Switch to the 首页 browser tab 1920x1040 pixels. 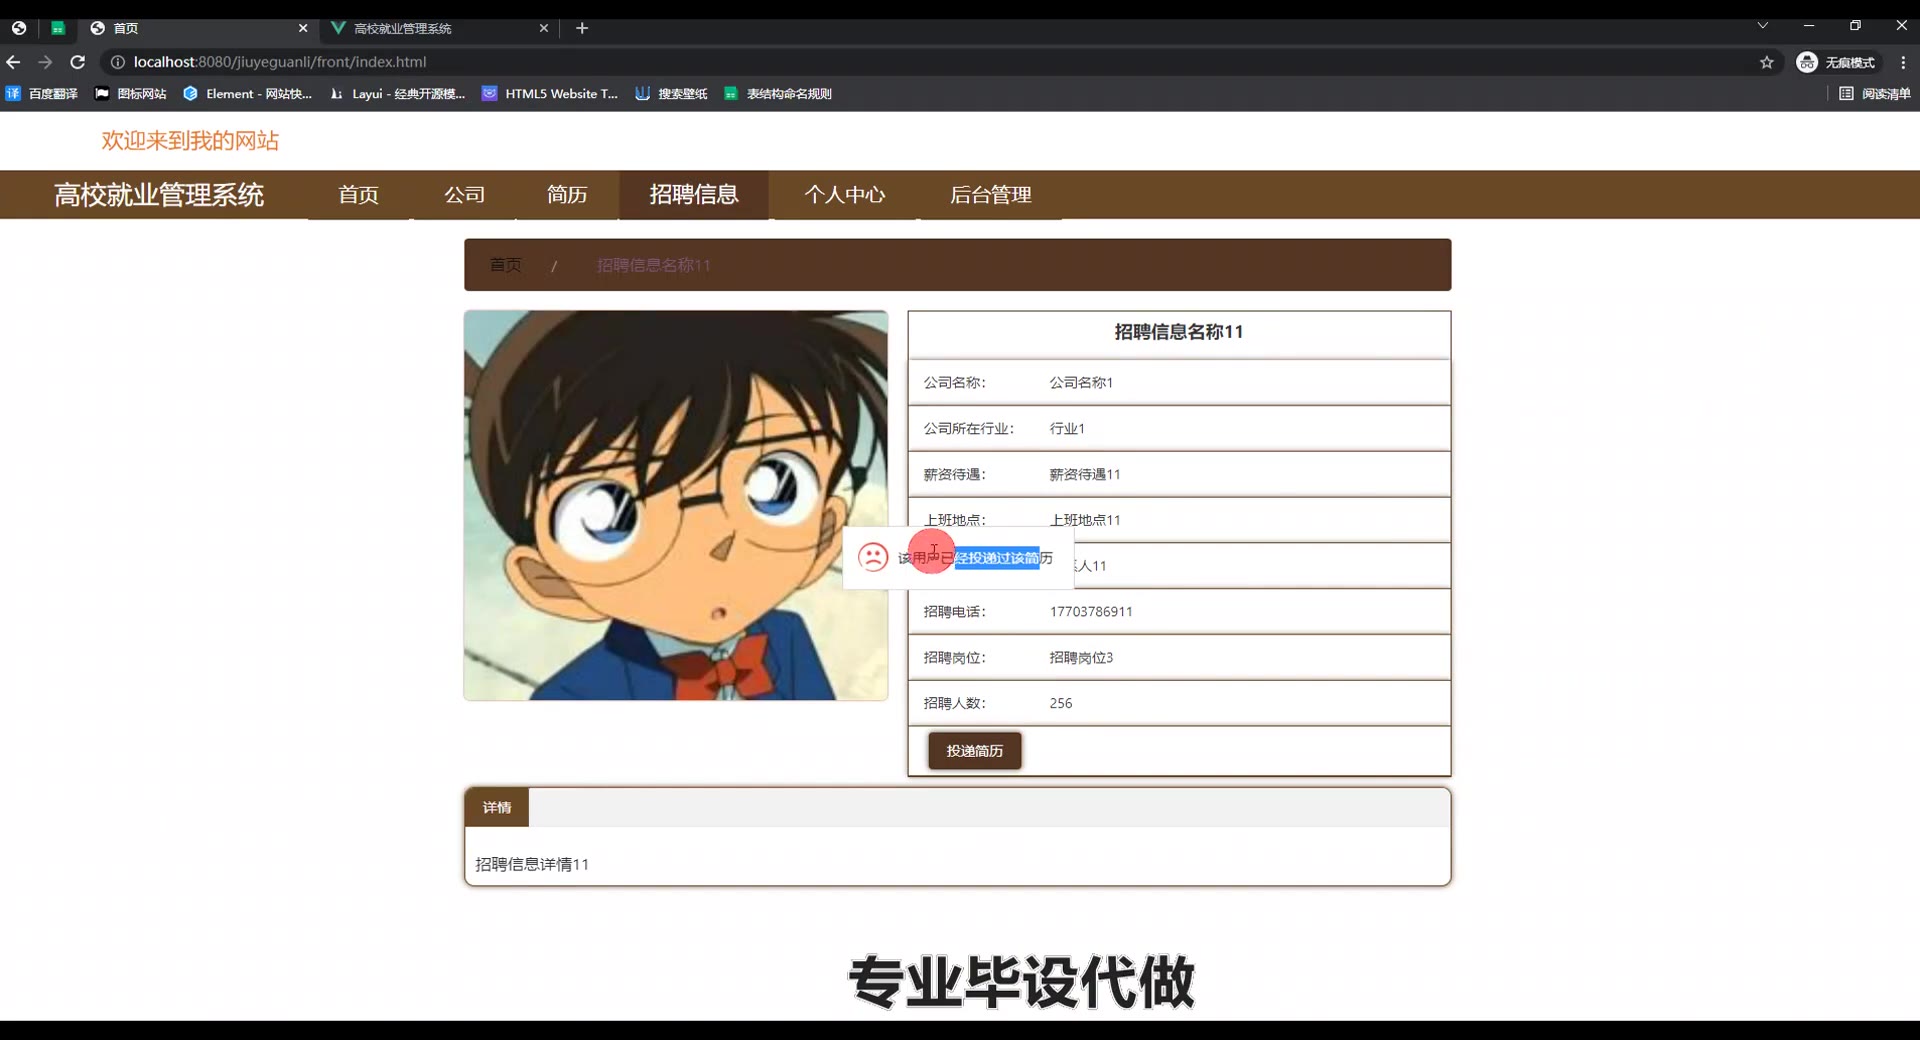point(198,28)
